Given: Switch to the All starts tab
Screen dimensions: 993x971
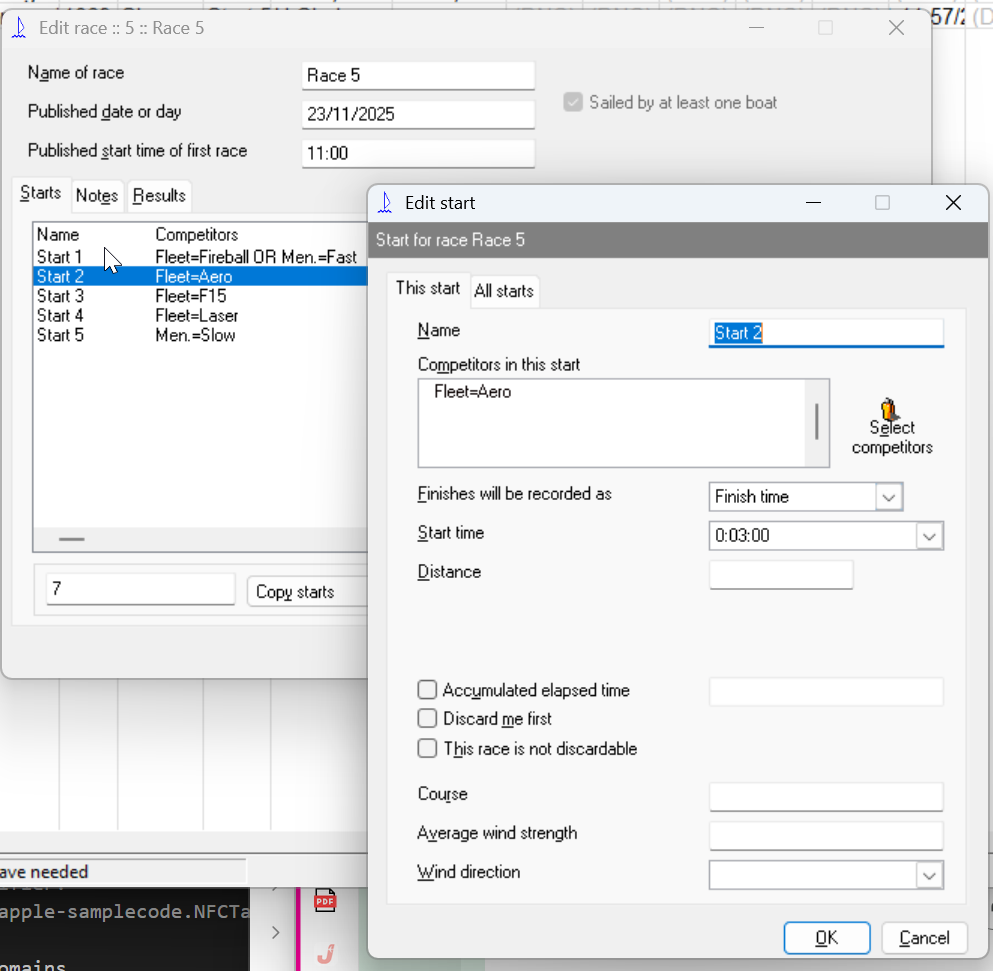Looking at the screenshot, I should (x=504, y=292).
